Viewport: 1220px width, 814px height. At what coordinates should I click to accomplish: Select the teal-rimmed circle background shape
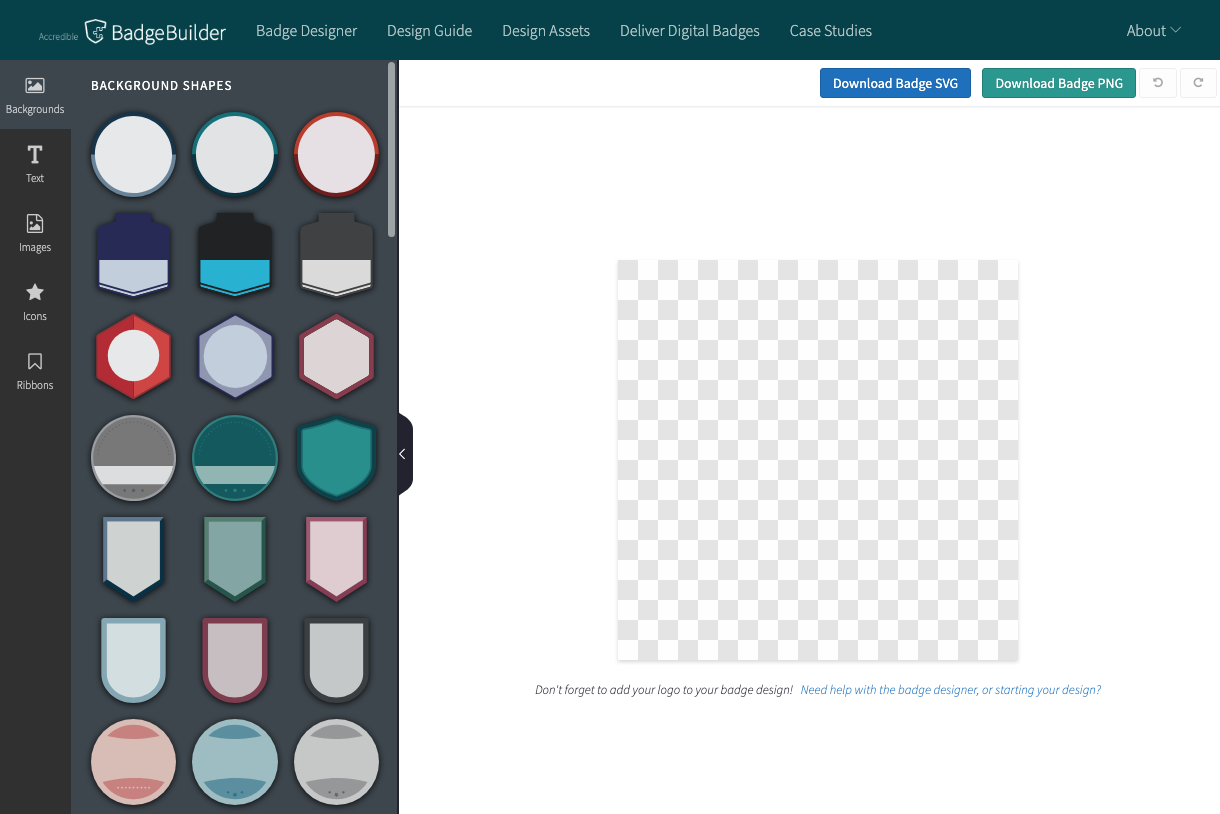235,155
